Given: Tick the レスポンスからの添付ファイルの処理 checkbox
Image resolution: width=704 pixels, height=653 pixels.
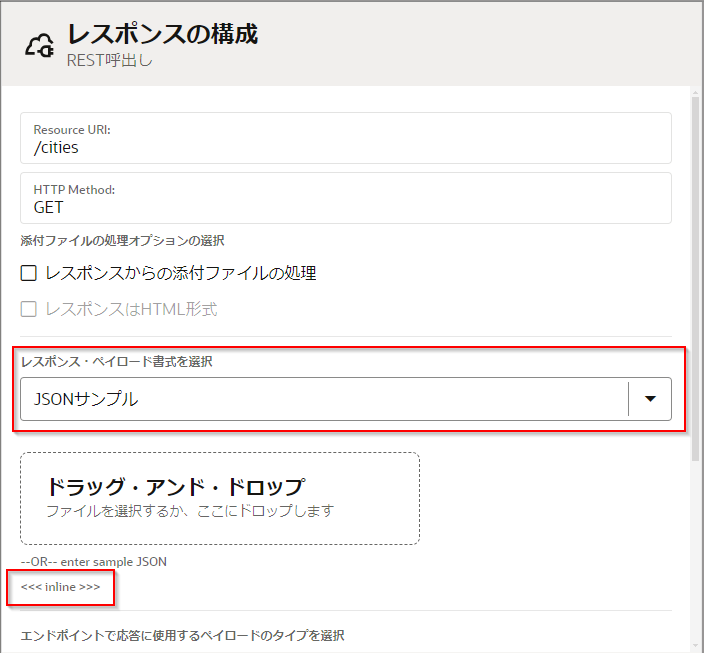Looking at the screenshot, I should click(x=29, y=273).
